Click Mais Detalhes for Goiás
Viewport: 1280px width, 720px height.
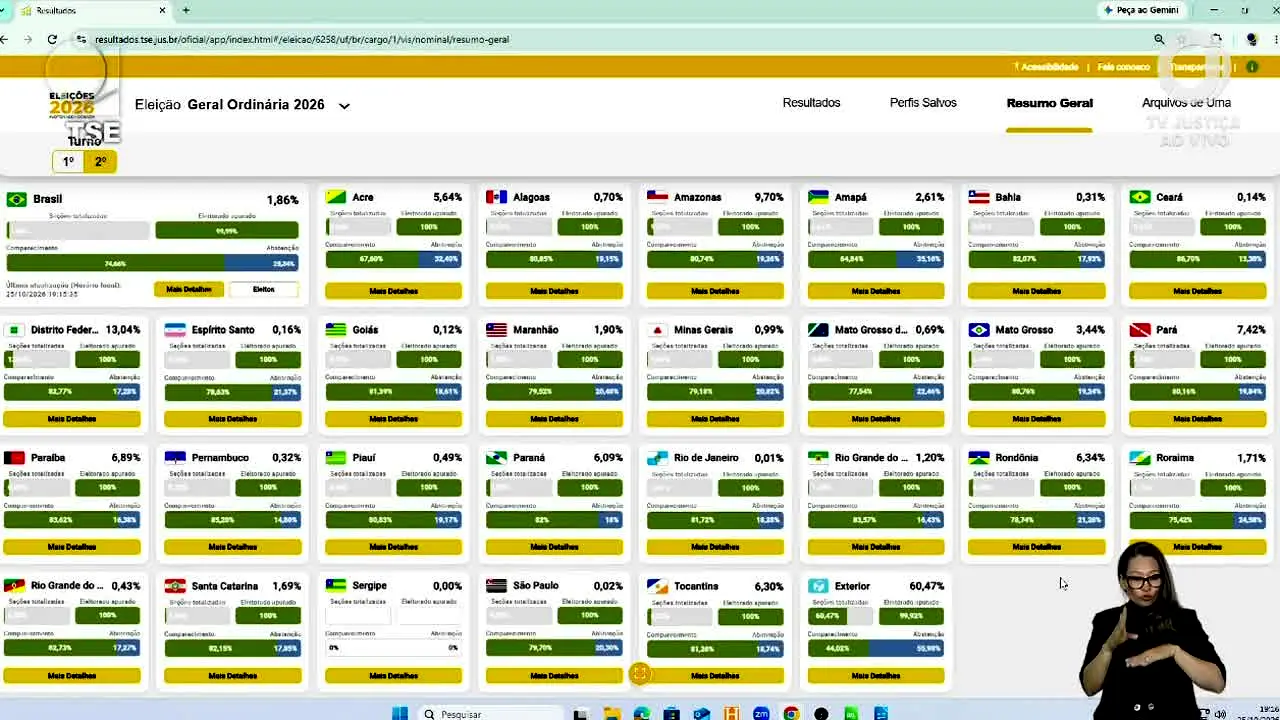[393, 419]
